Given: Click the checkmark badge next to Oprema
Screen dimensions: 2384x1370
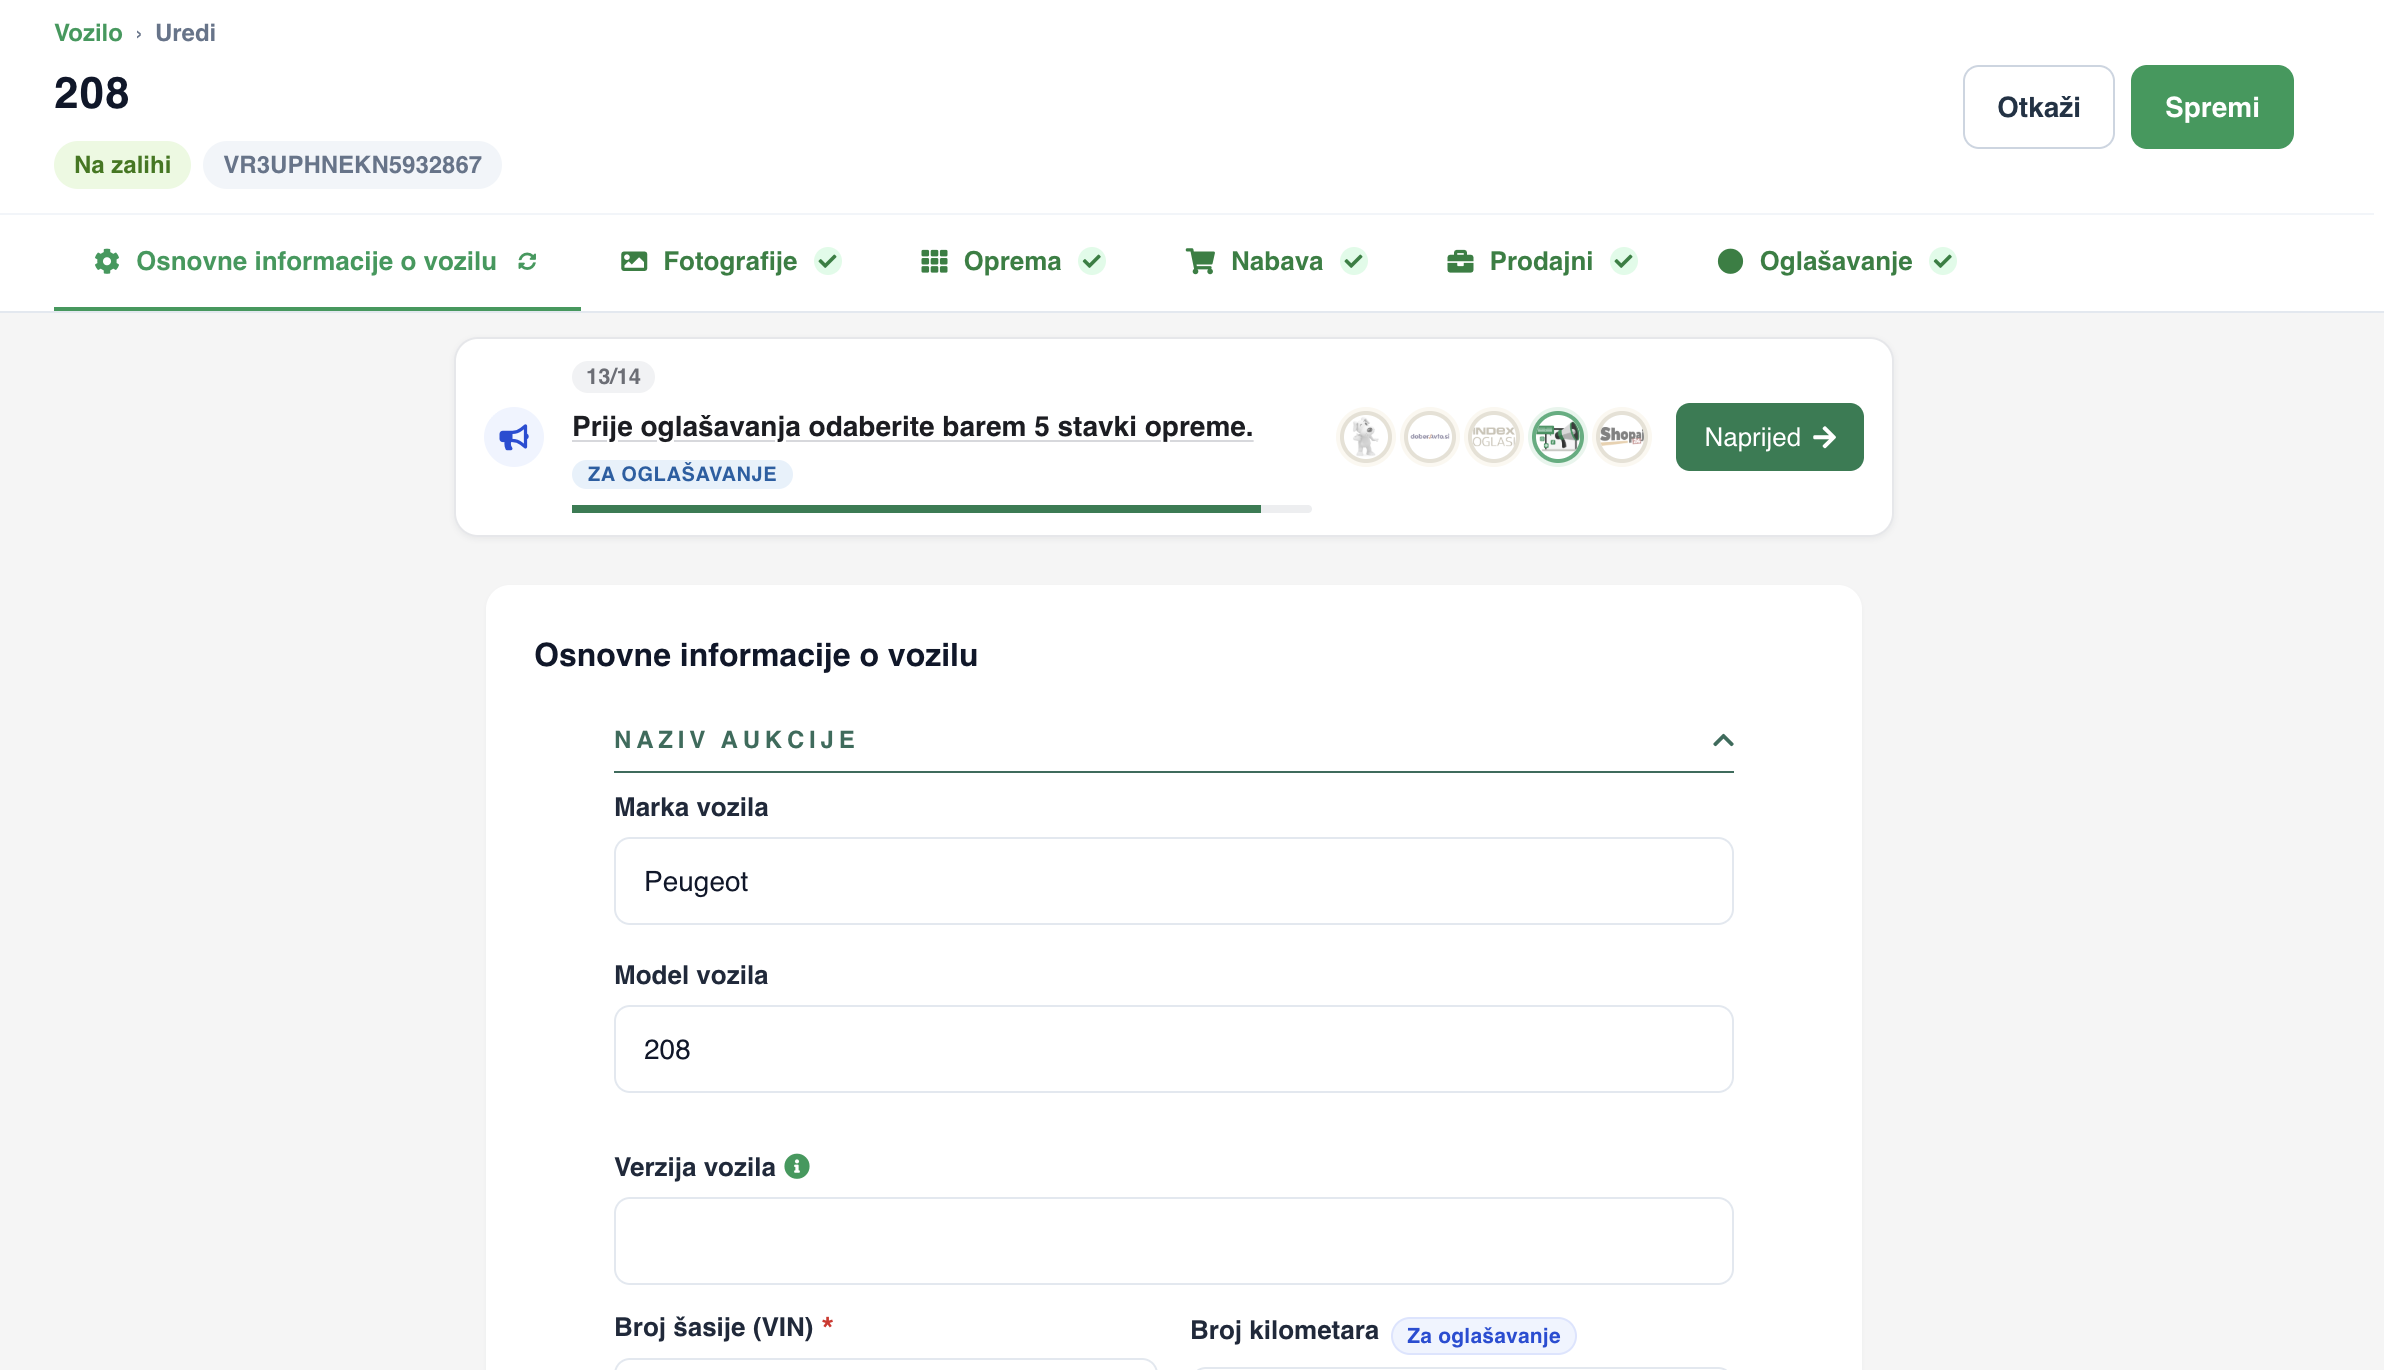Looking at the screenshot, I should (x=1092, y=261).
